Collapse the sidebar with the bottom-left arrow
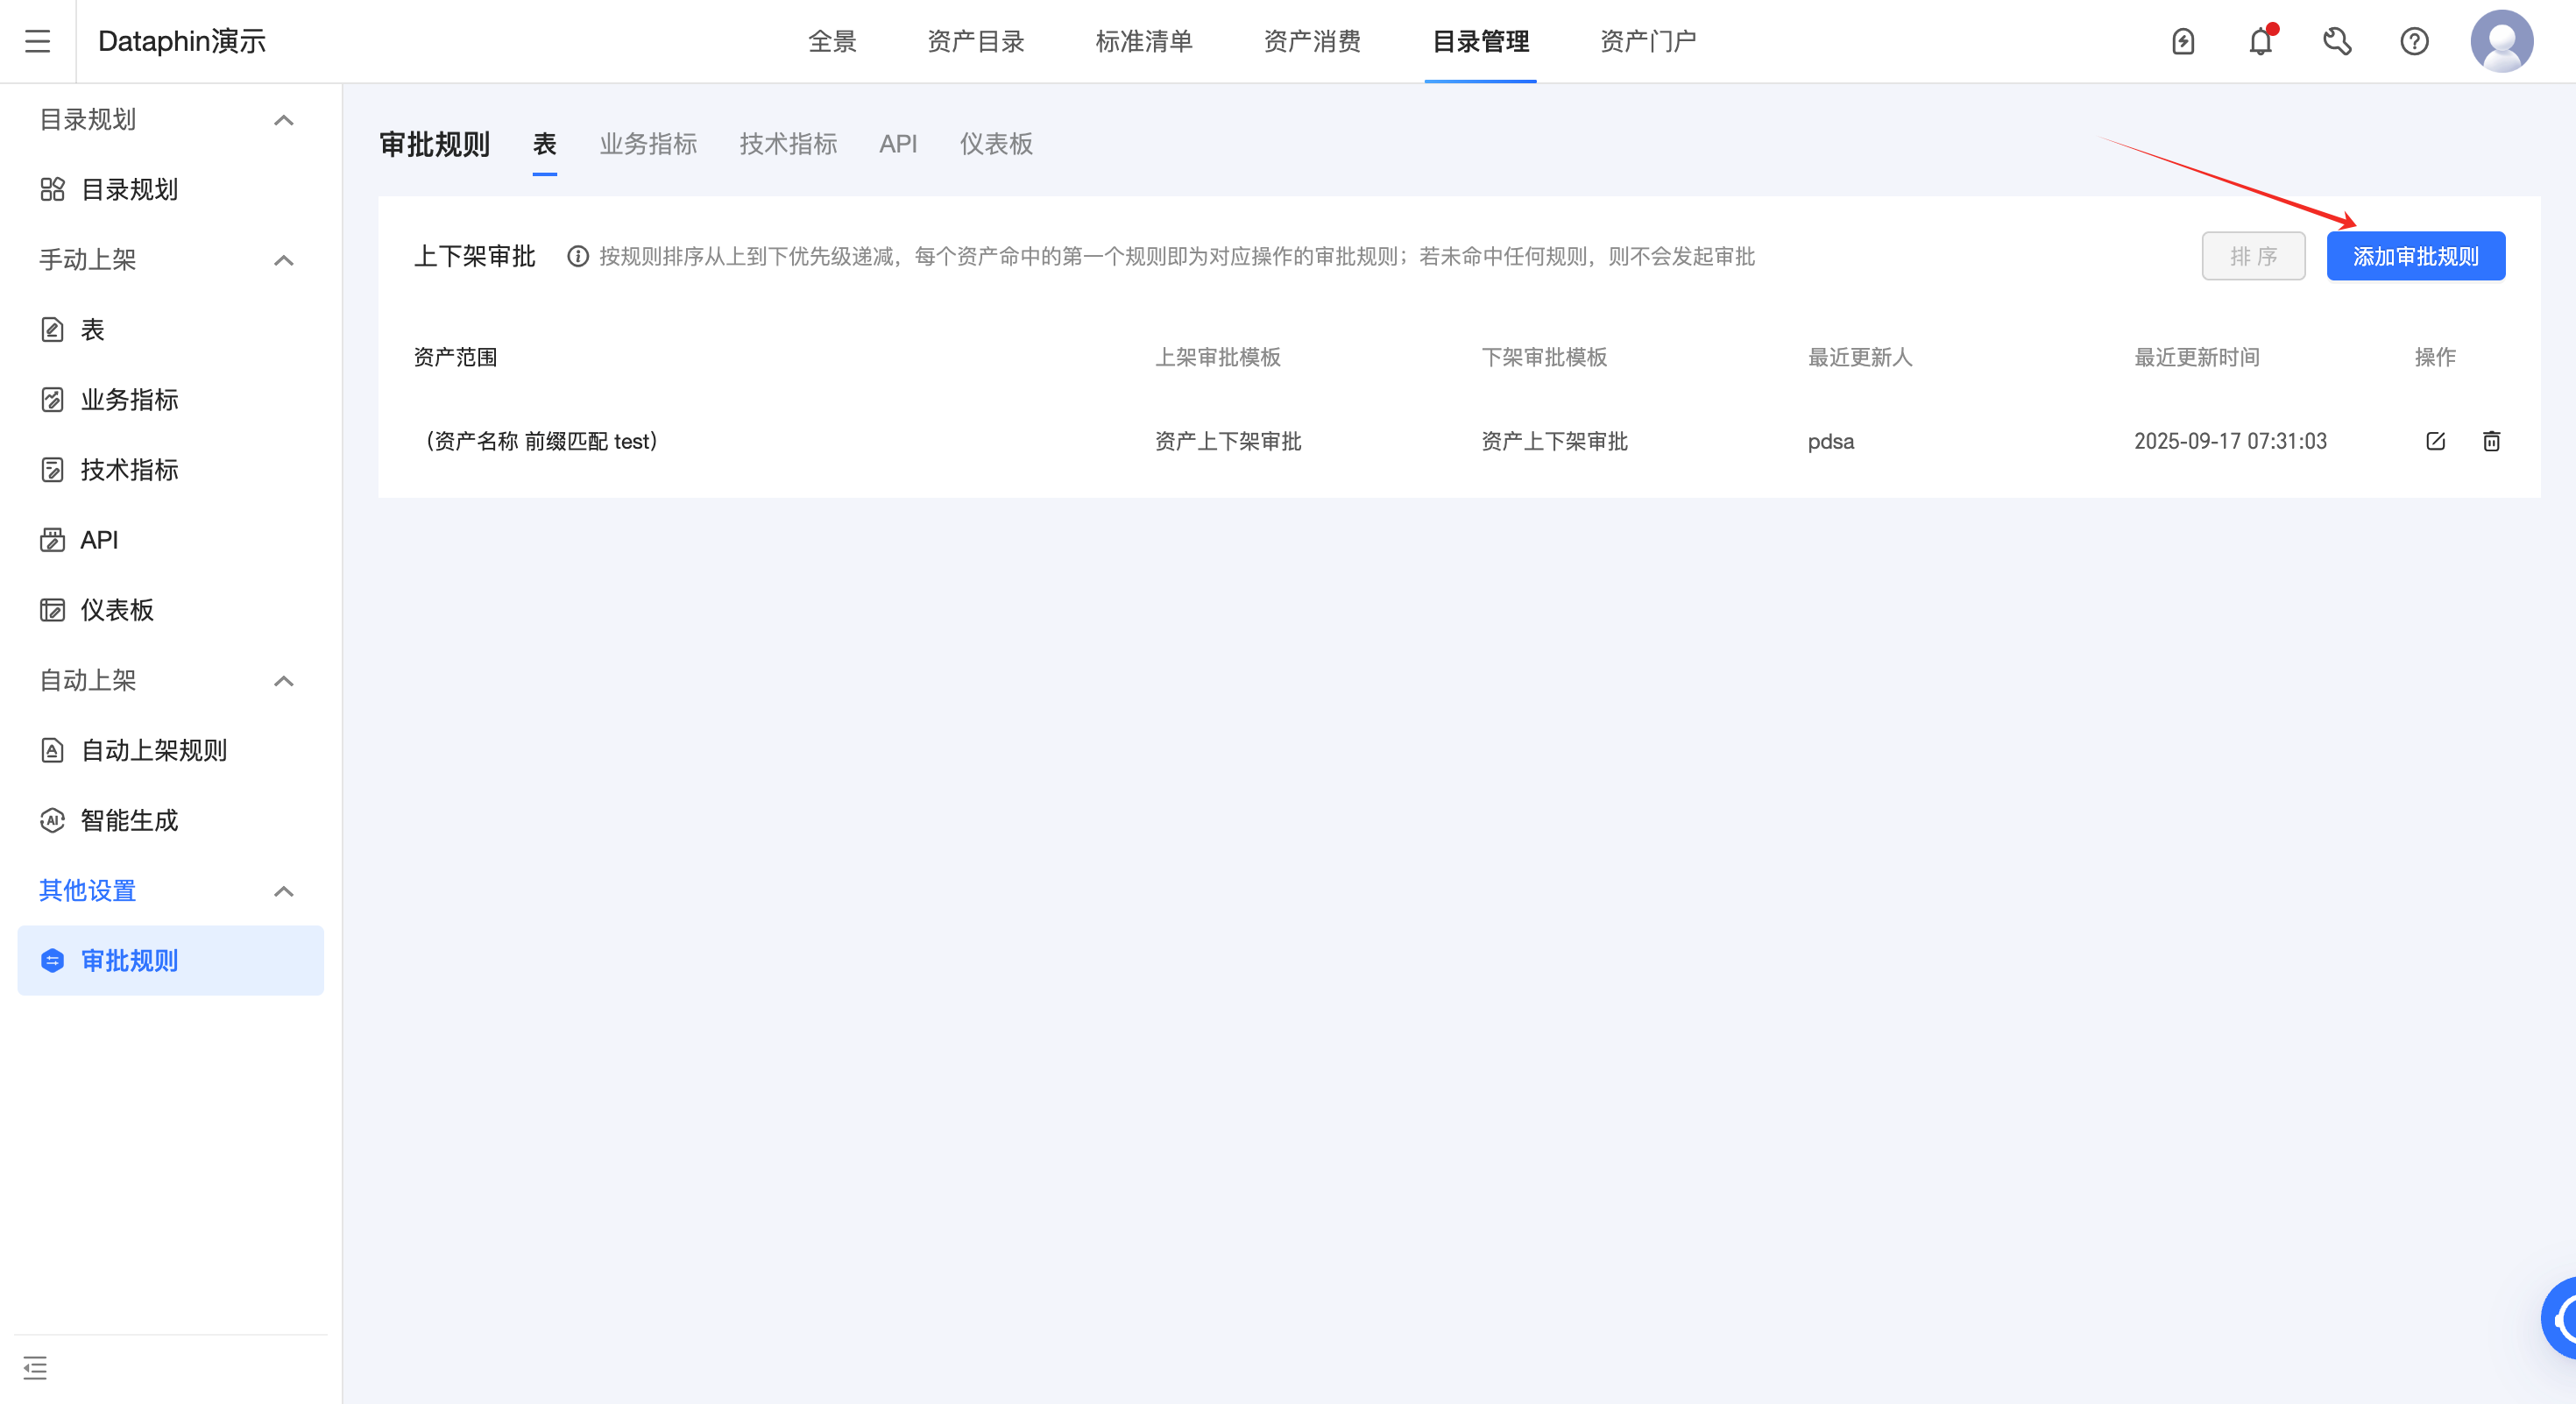Viewport: 2576px width, 1404px height. pyautogui.click(x=36, y=1368)
